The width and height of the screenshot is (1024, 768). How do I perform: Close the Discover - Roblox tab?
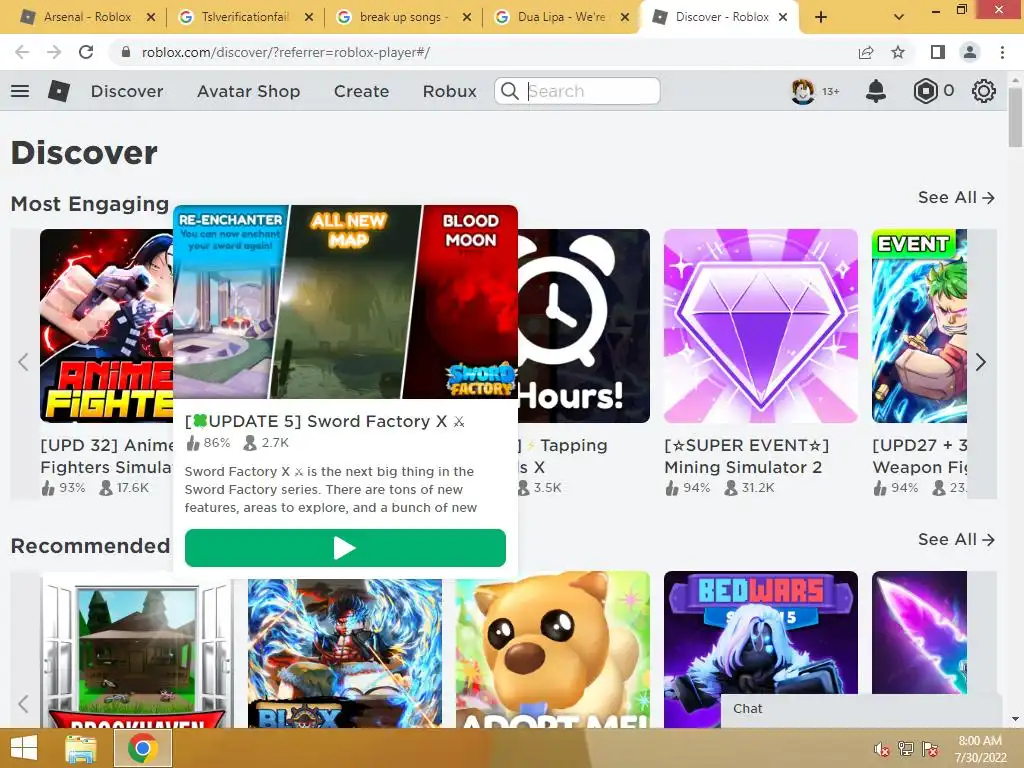[783, 17]
